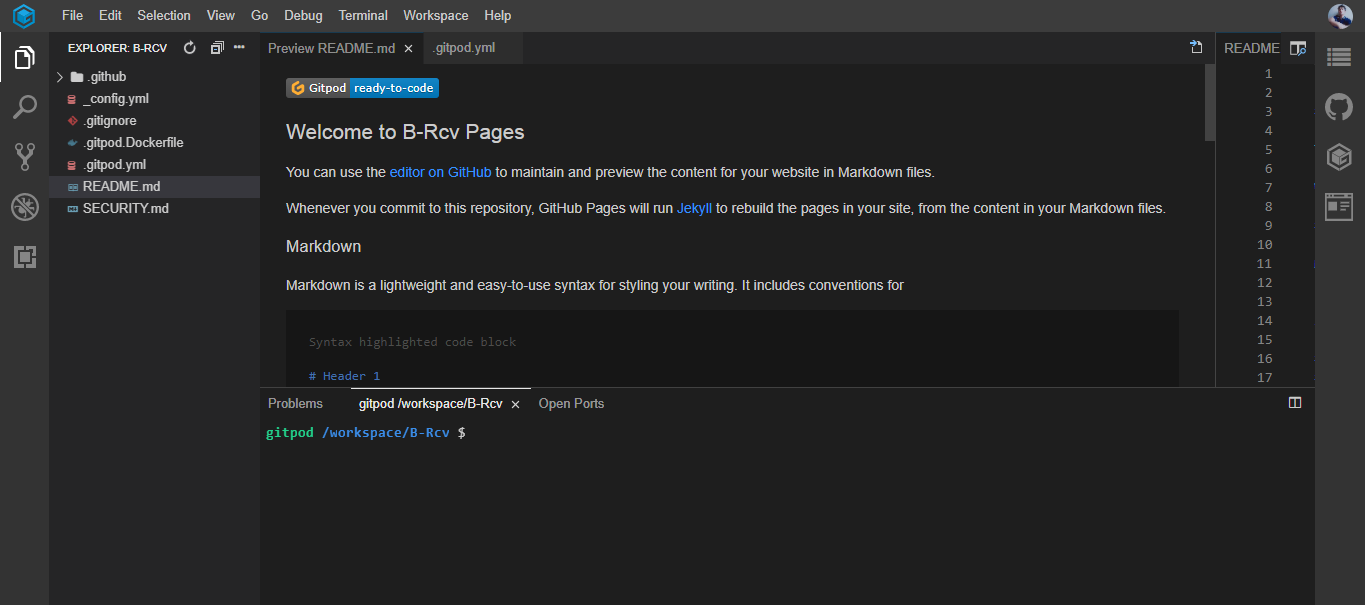Open the Search view in activity bar

tap(24, 107)
